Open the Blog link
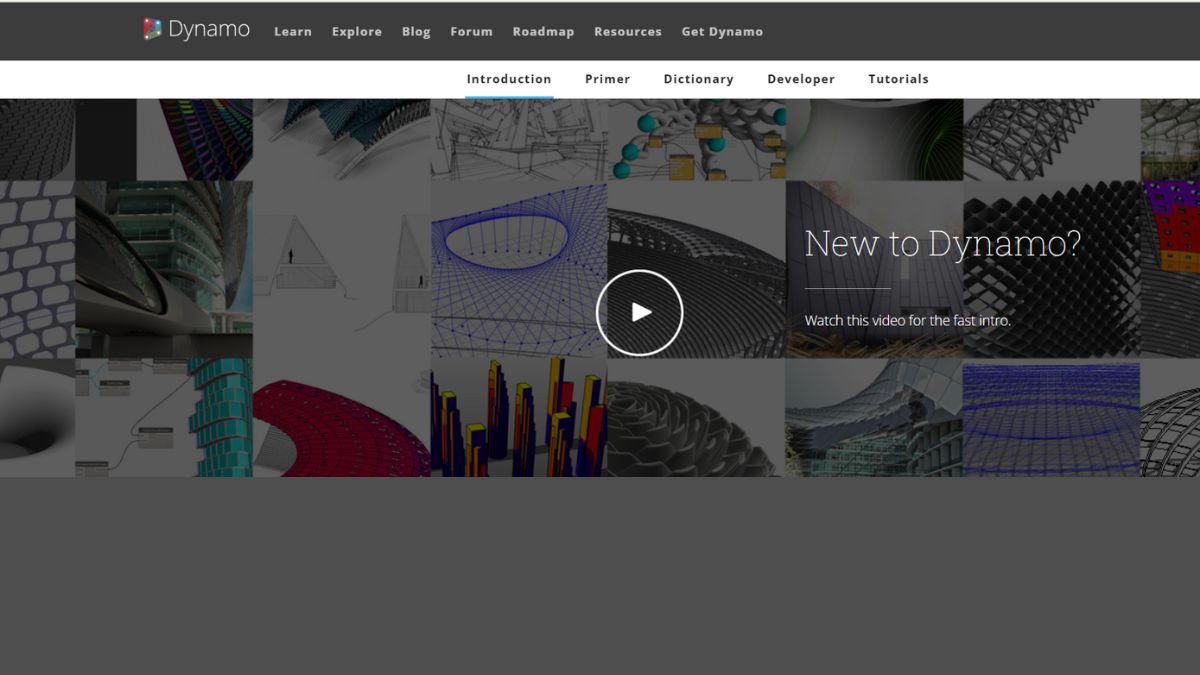The height and width of the screenshot is (675, 1200). coord(416,32)
